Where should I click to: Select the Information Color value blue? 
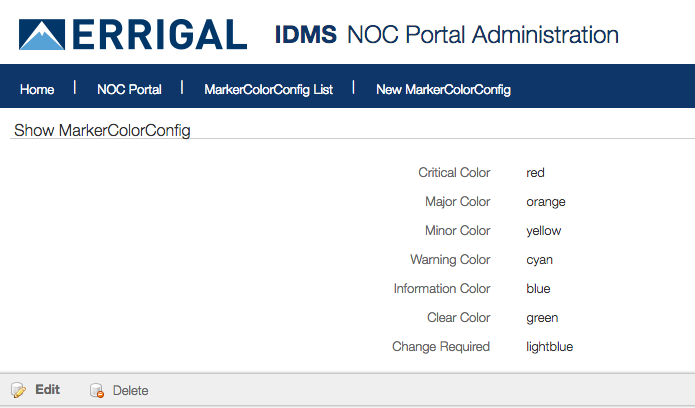pyautogui.click(x=538, y=288)
